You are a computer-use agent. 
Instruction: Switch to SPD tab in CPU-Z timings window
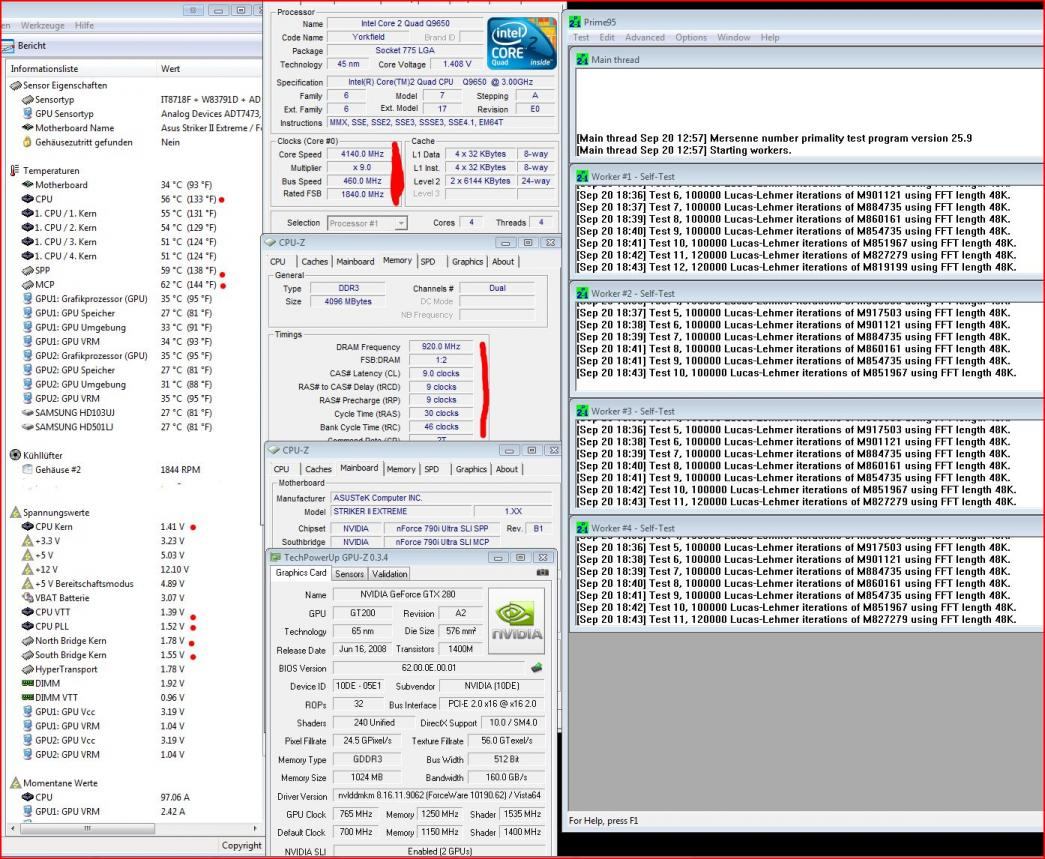coord(428,261)
